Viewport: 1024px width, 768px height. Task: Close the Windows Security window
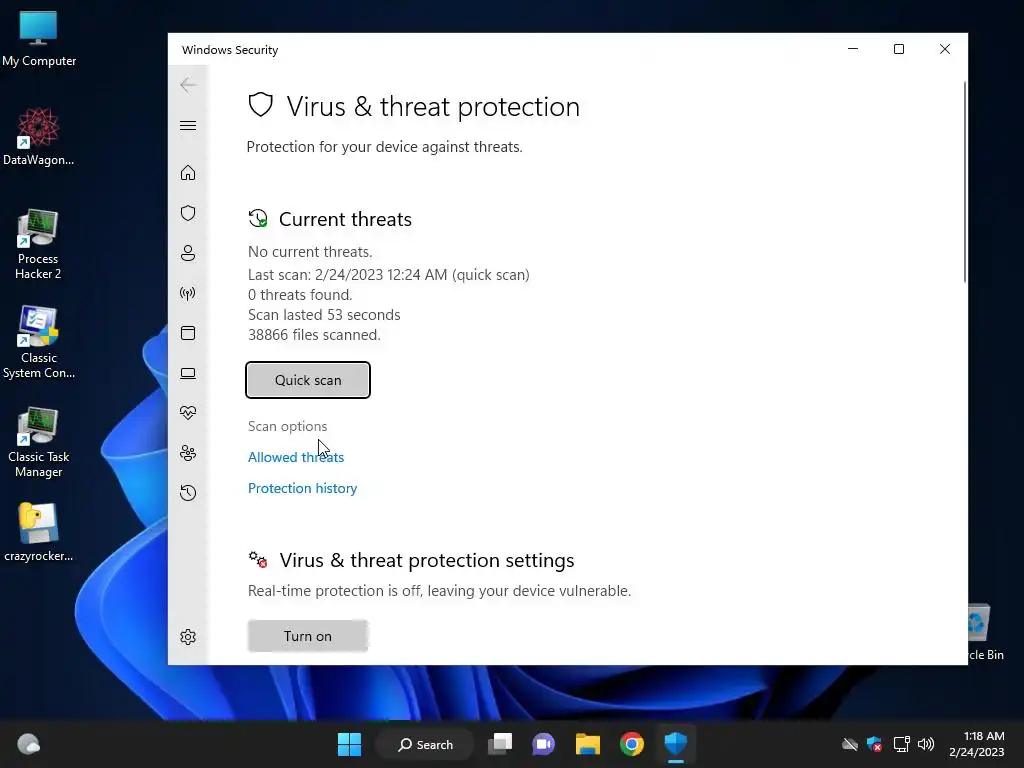click(944, 49)
